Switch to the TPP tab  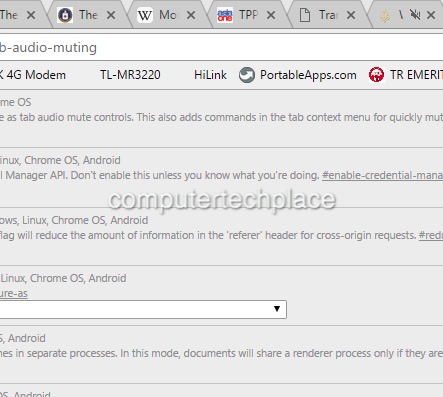[x=248, y=15]
